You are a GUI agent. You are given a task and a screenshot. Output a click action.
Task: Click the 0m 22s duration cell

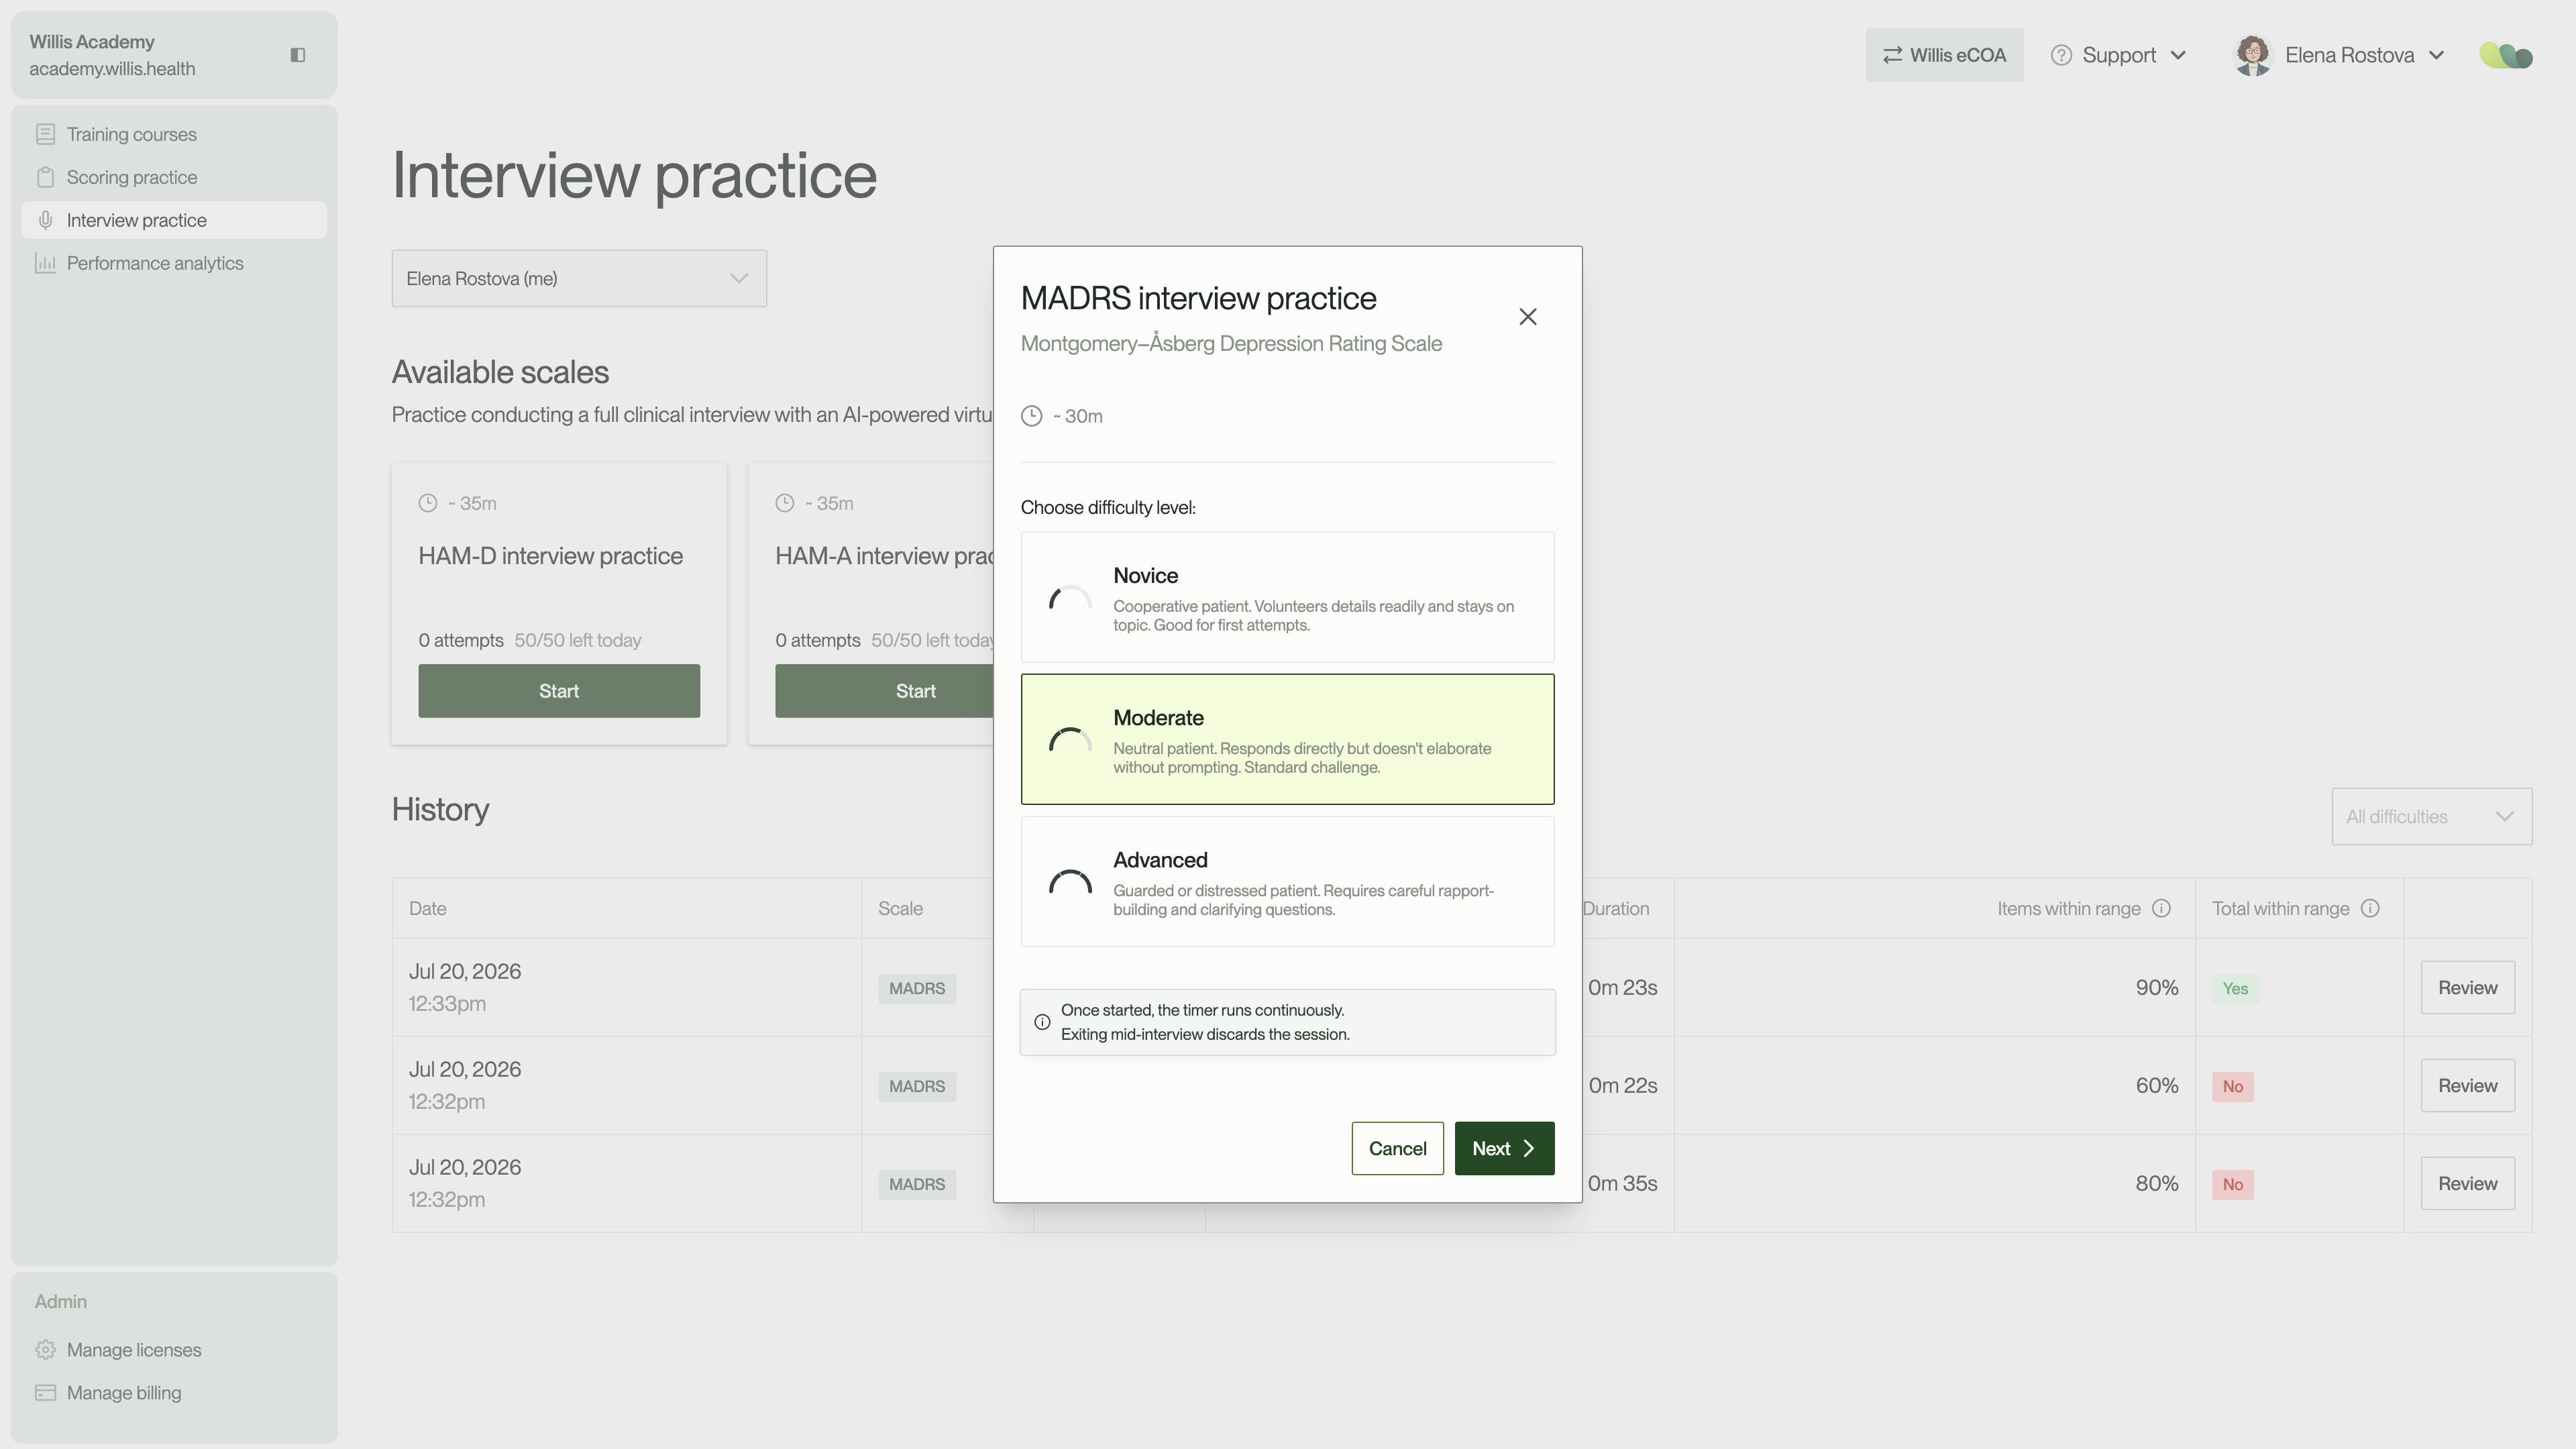click(1622, 1085)
